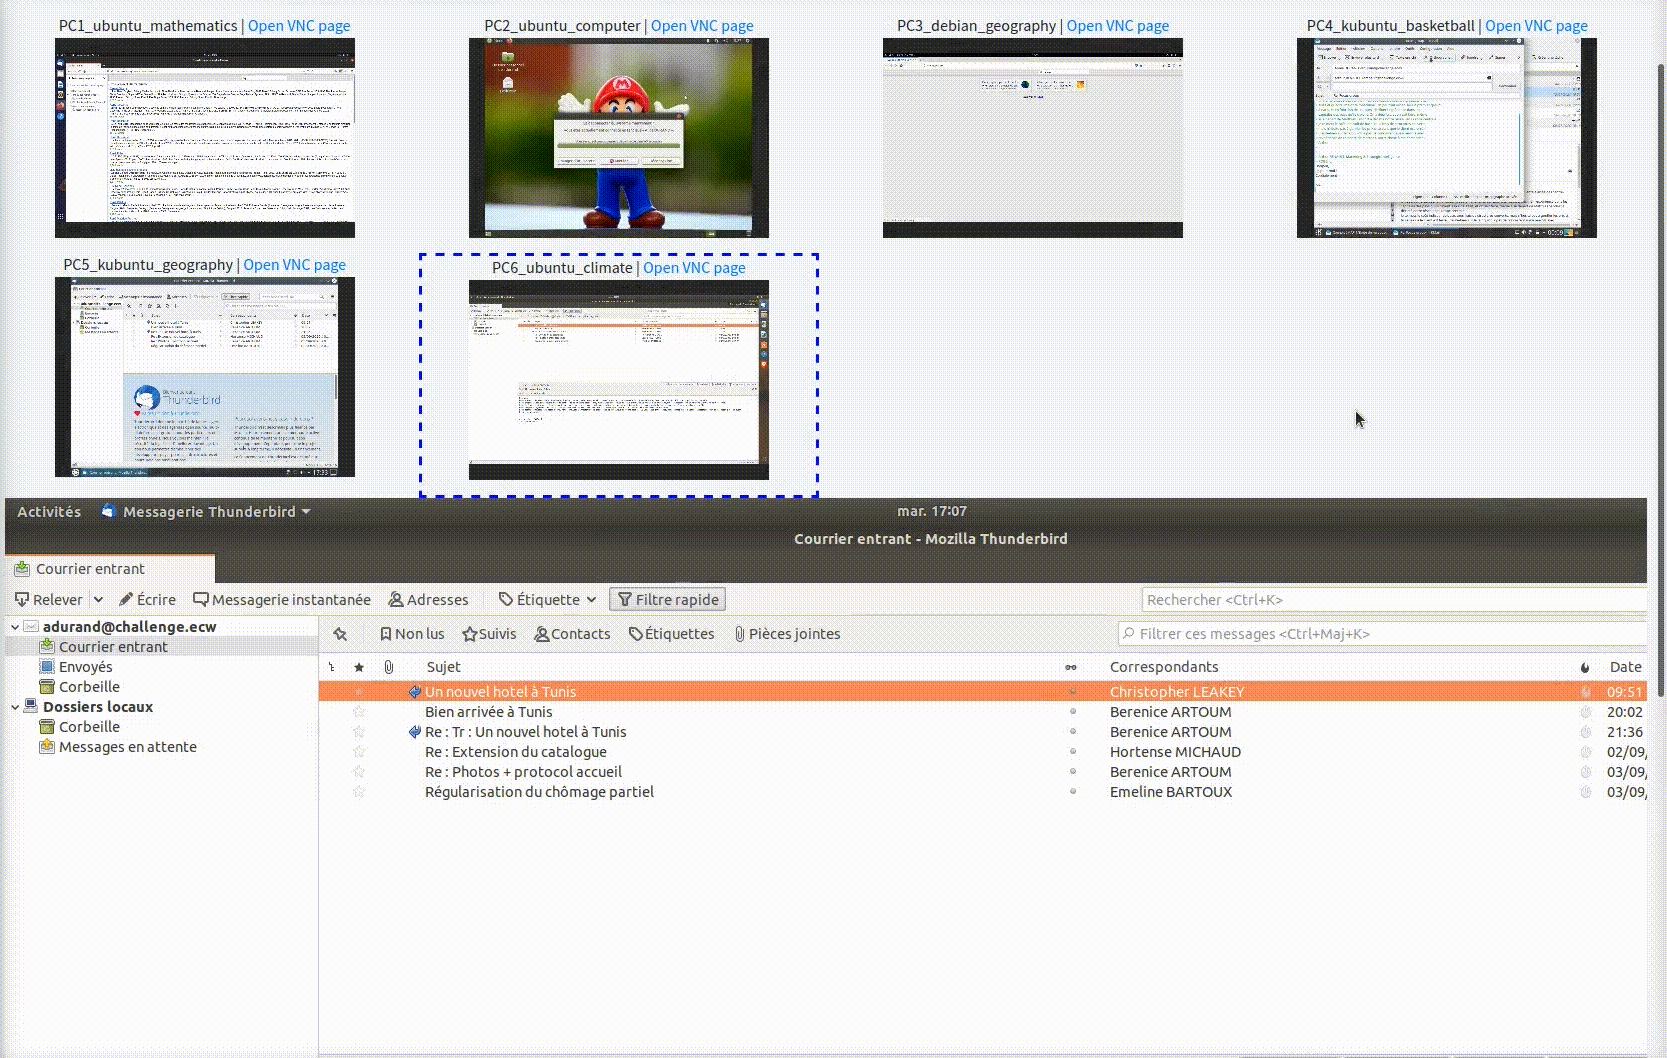
Task: Select the PC6_ubuntu_climate thumbnail
Action: pos(619,380)
